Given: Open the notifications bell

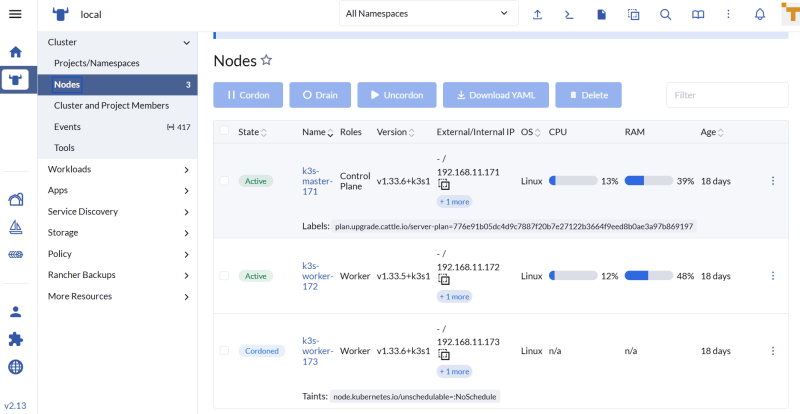Looking at the screenshot, I should tap(760, 14).
